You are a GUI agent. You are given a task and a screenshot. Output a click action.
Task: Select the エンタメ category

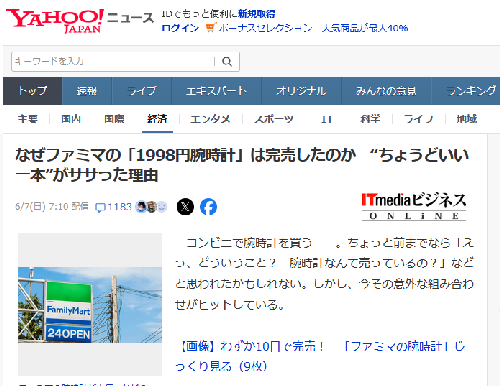(x=210, y=119)
